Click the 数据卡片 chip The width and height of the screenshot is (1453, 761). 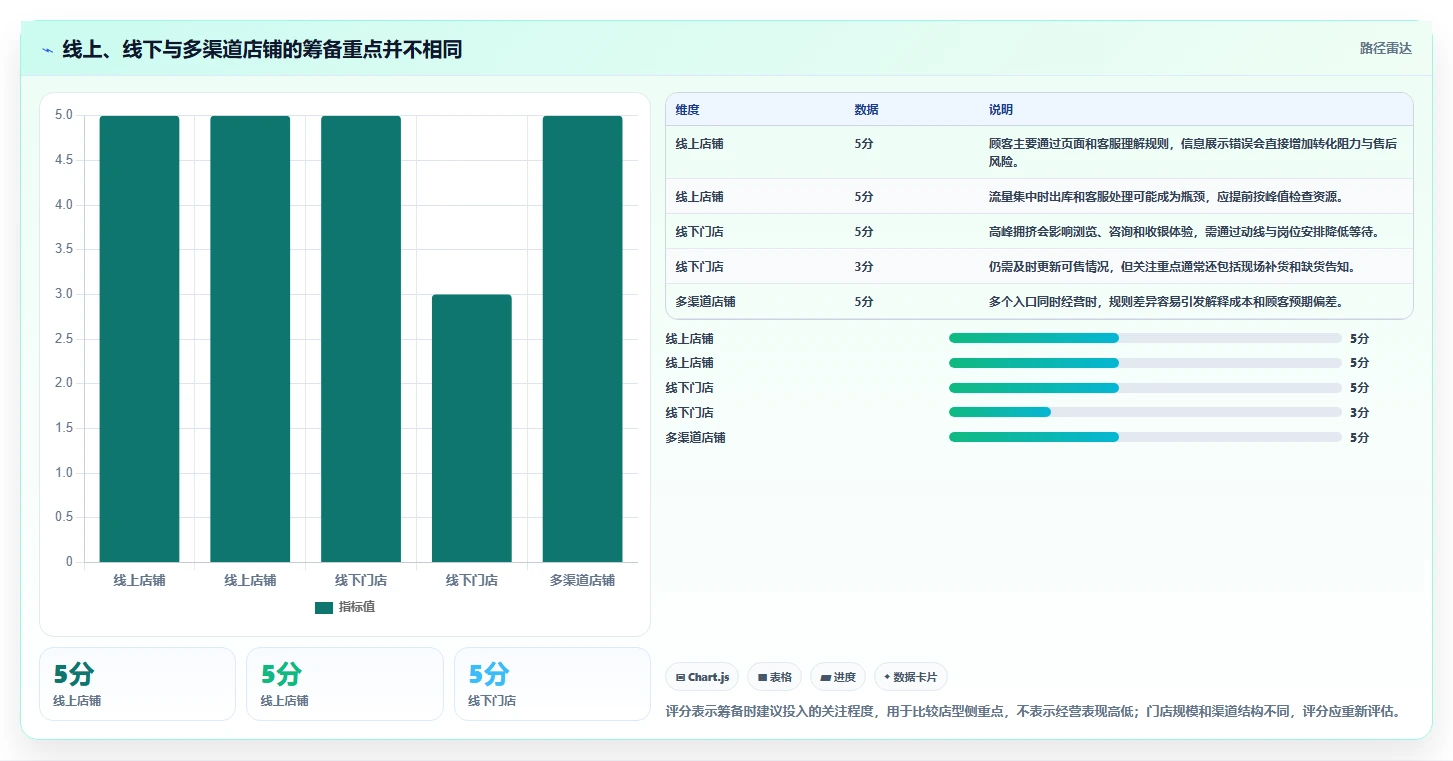coord(910,677)
